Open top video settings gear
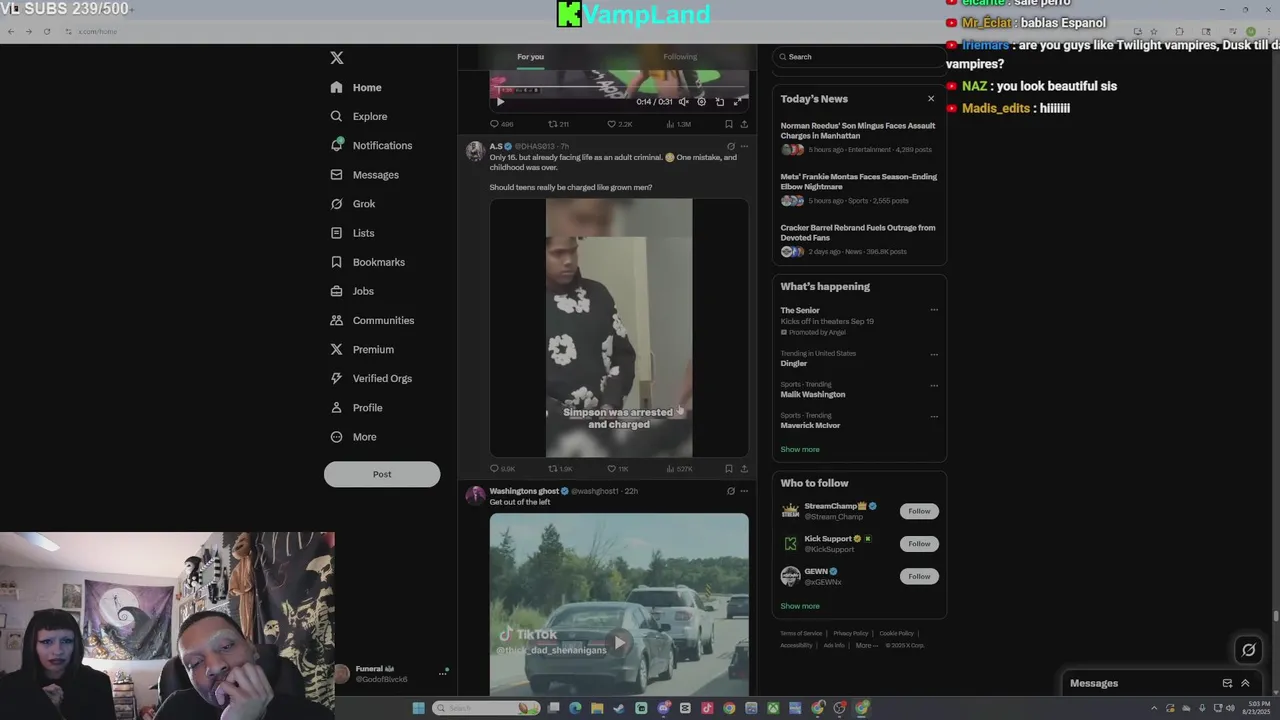Screen dimensions: 1280x720 701,101
